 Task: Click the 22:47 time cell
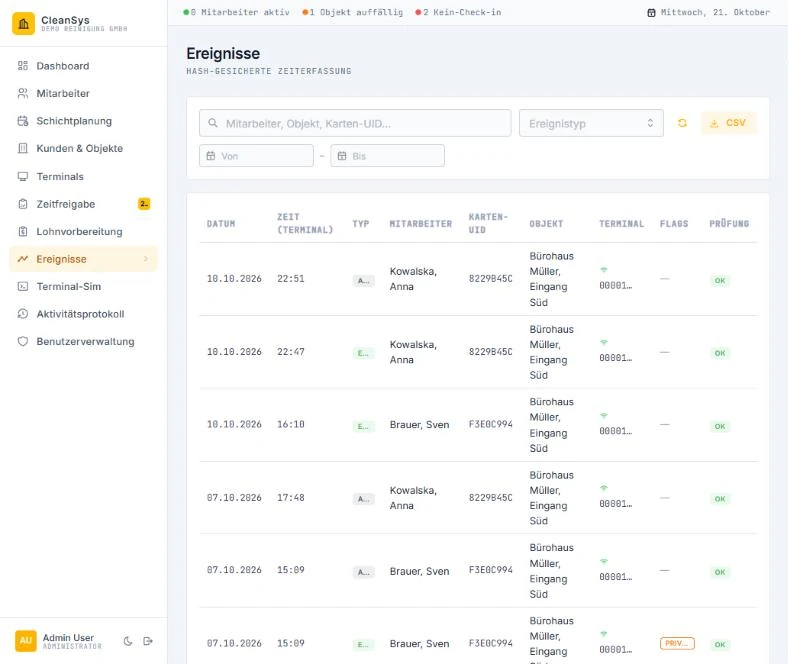click(x=291, y=352)
